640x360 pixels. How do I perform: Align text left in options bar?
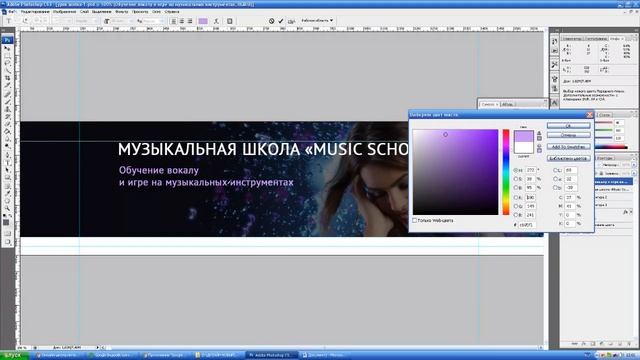click(174, 21)
